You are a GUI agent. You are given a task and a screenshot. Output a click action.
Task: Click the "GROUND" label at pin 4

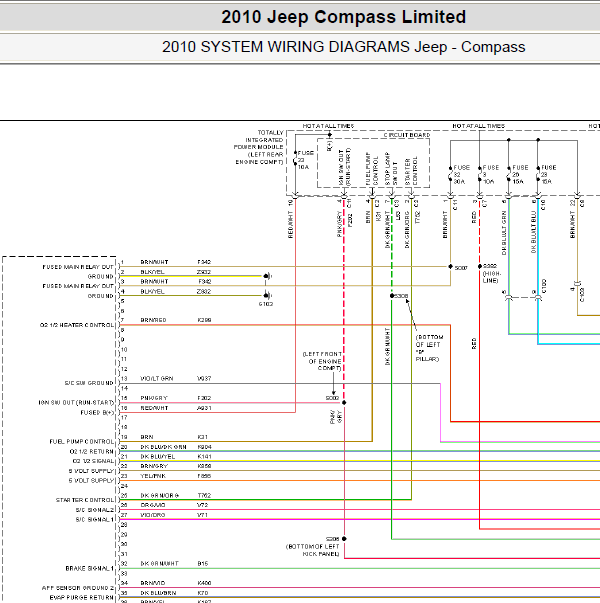(x=101, y=296)
